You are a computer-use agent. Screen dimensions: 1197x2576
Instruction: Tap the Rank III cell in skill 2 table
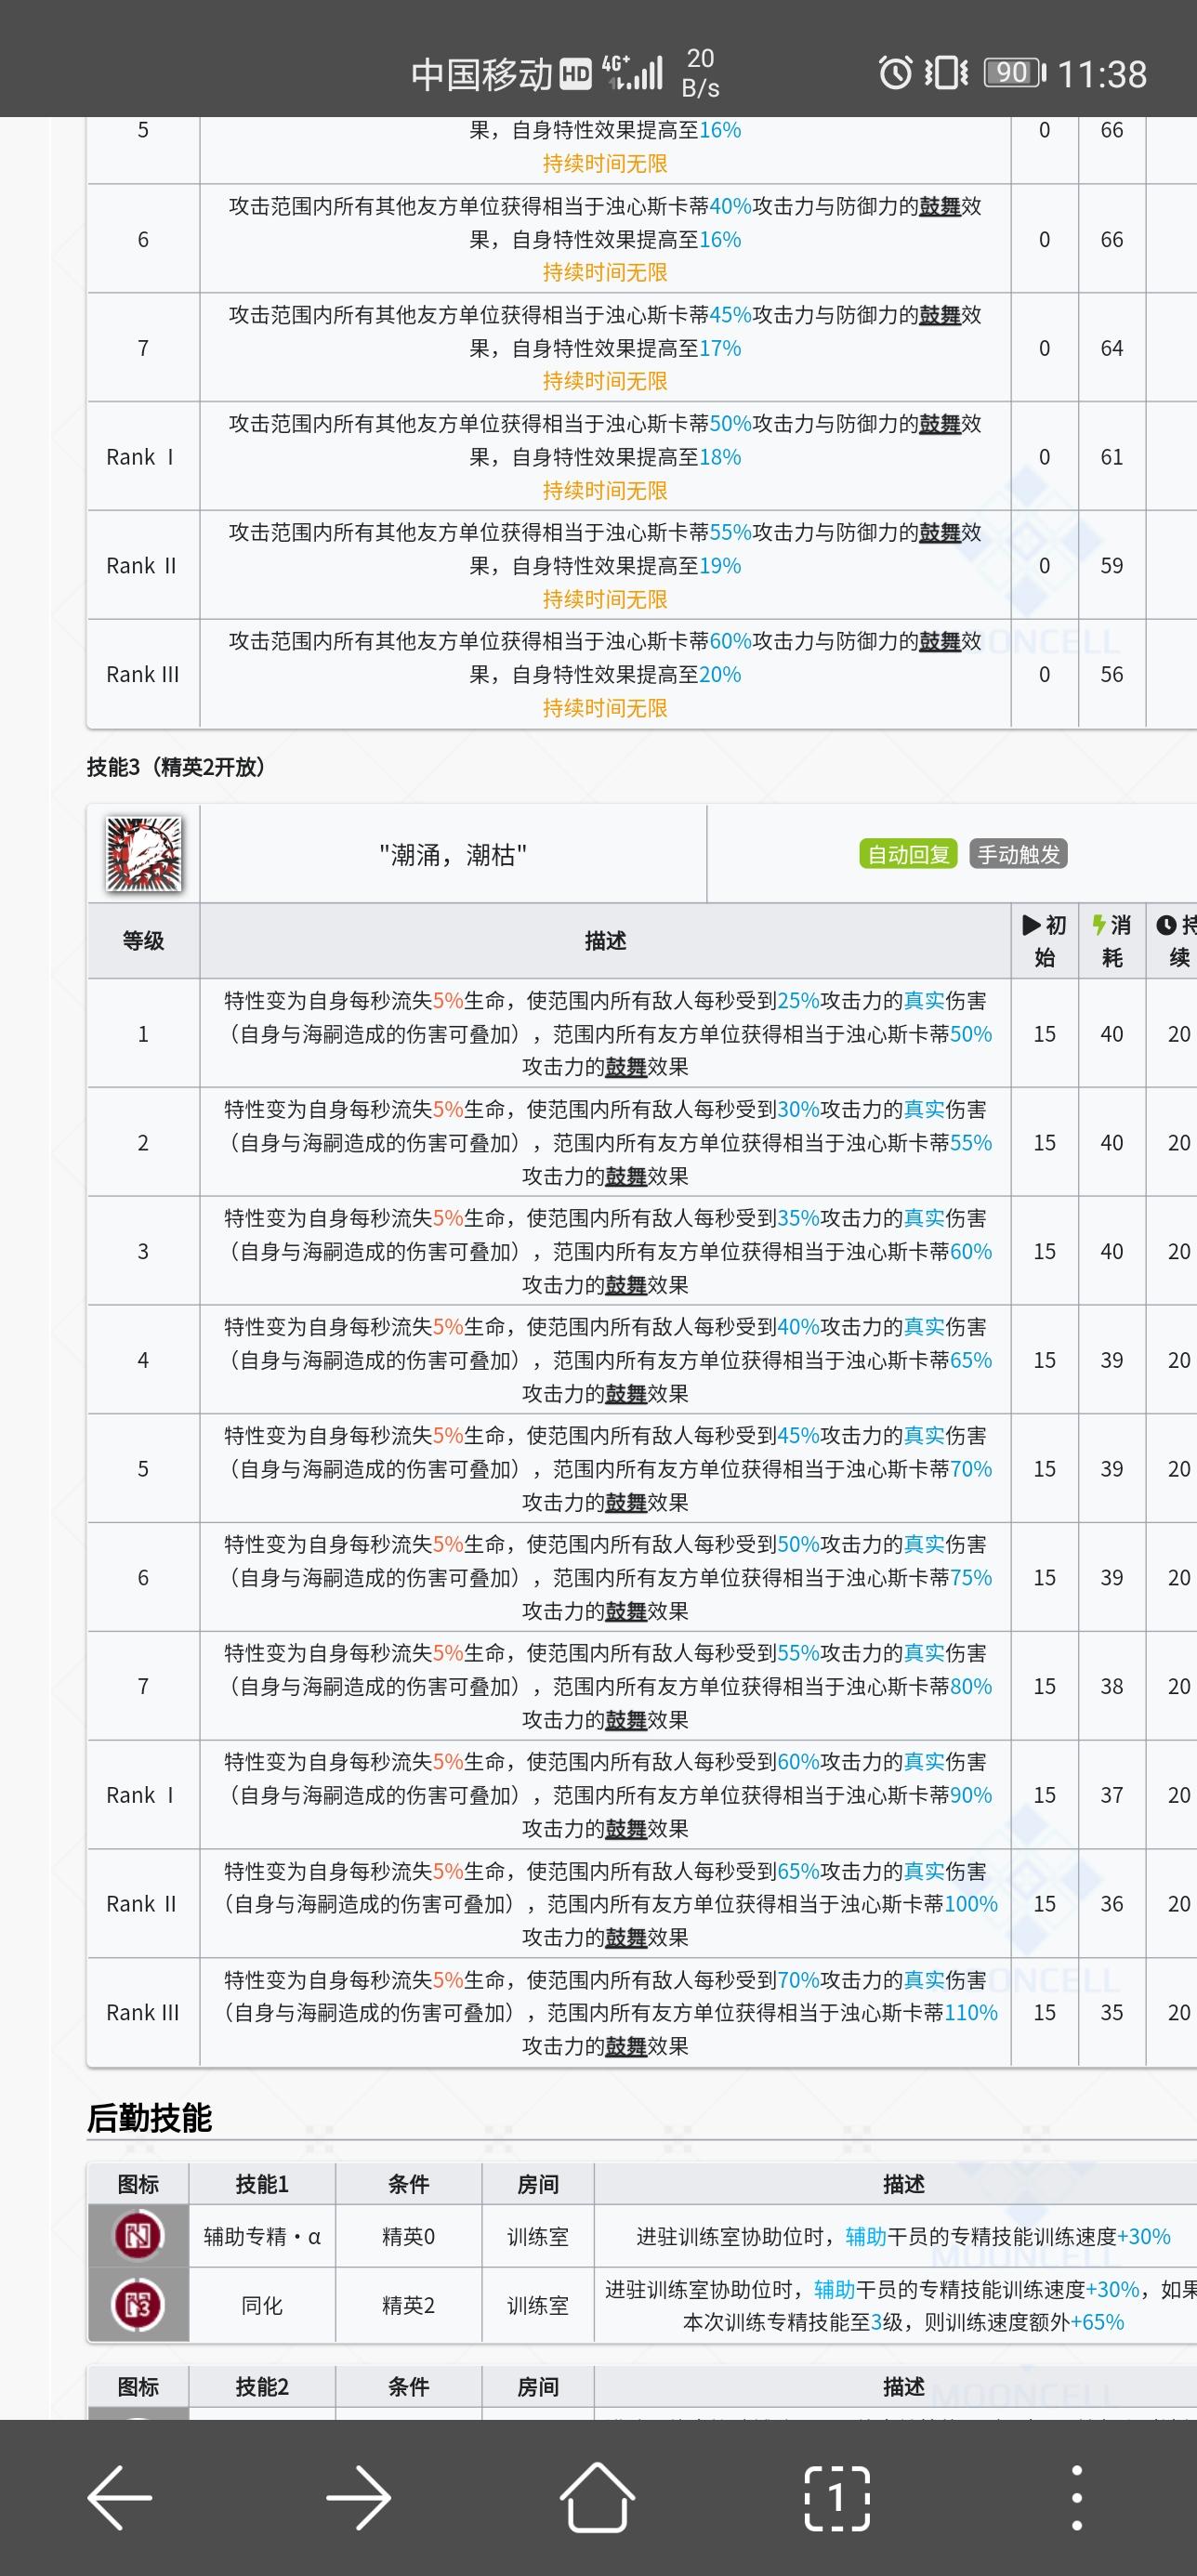tap(142, 674)
